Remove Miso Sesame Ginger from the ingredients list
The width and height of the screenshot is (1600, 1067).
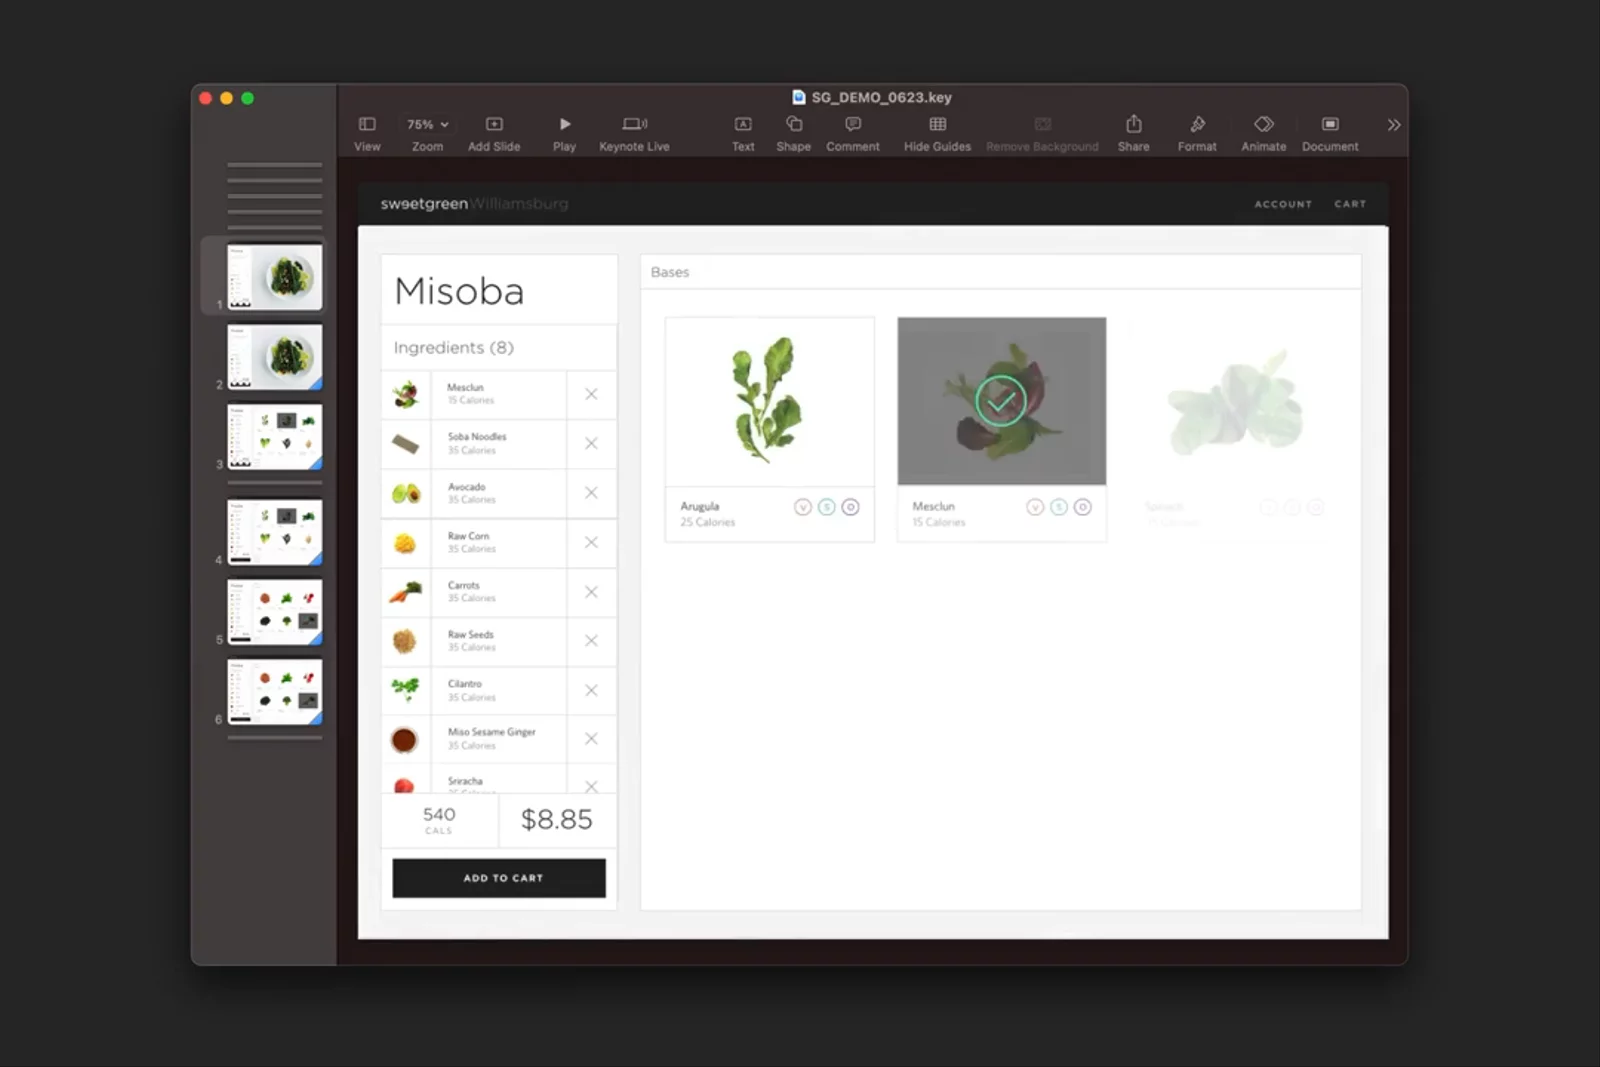591,739
